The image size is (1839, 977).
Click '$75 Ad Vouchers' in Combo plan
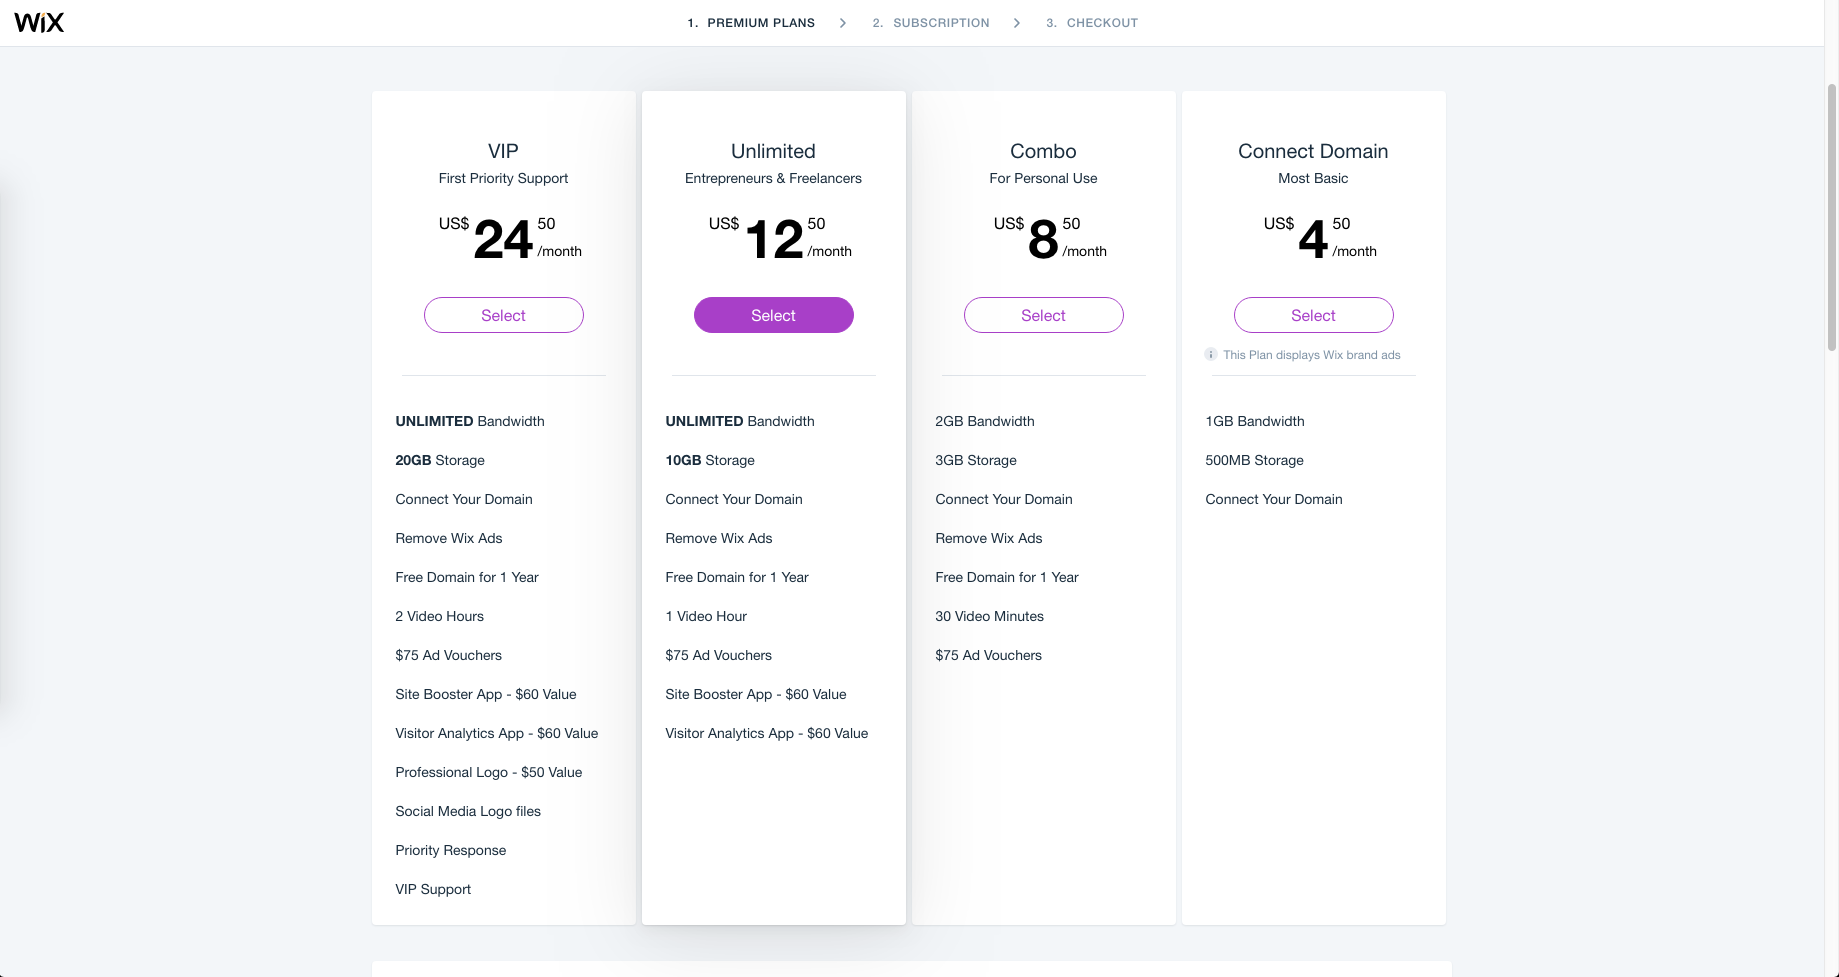click(x=989, y=655)
